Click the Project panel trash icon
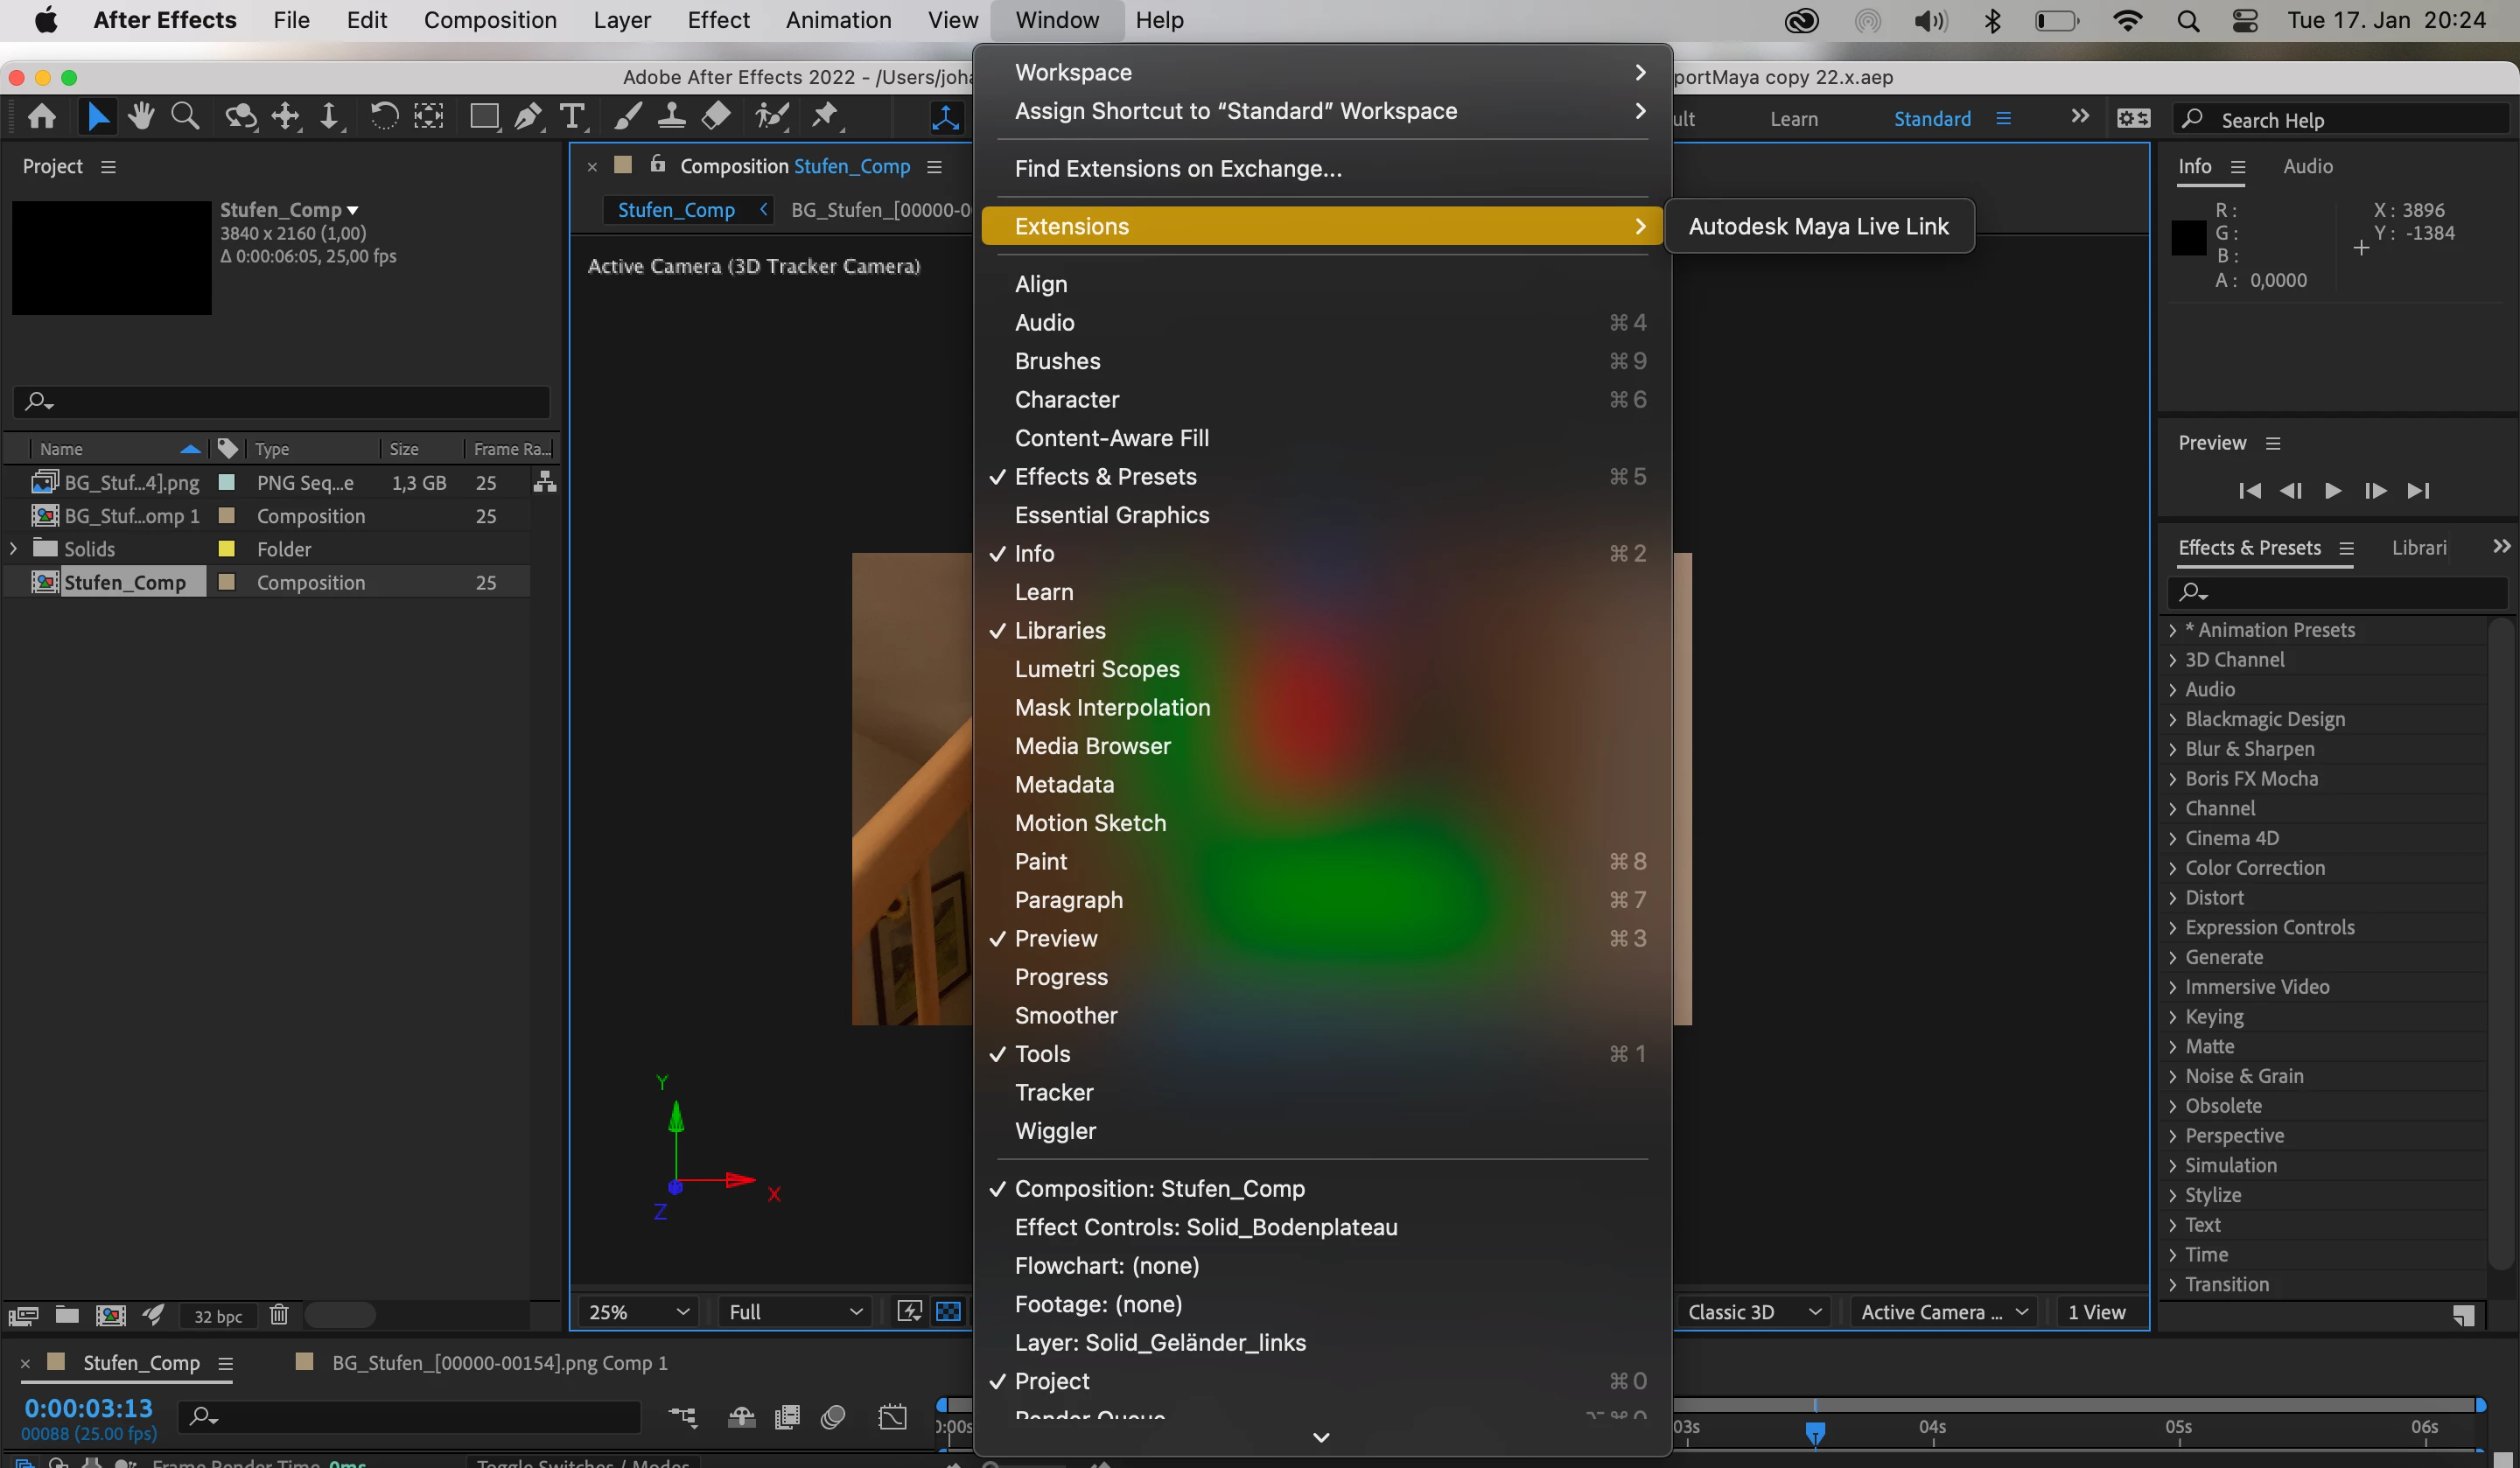Viewport: 2520px width, 1468px height. [279, 1315]
